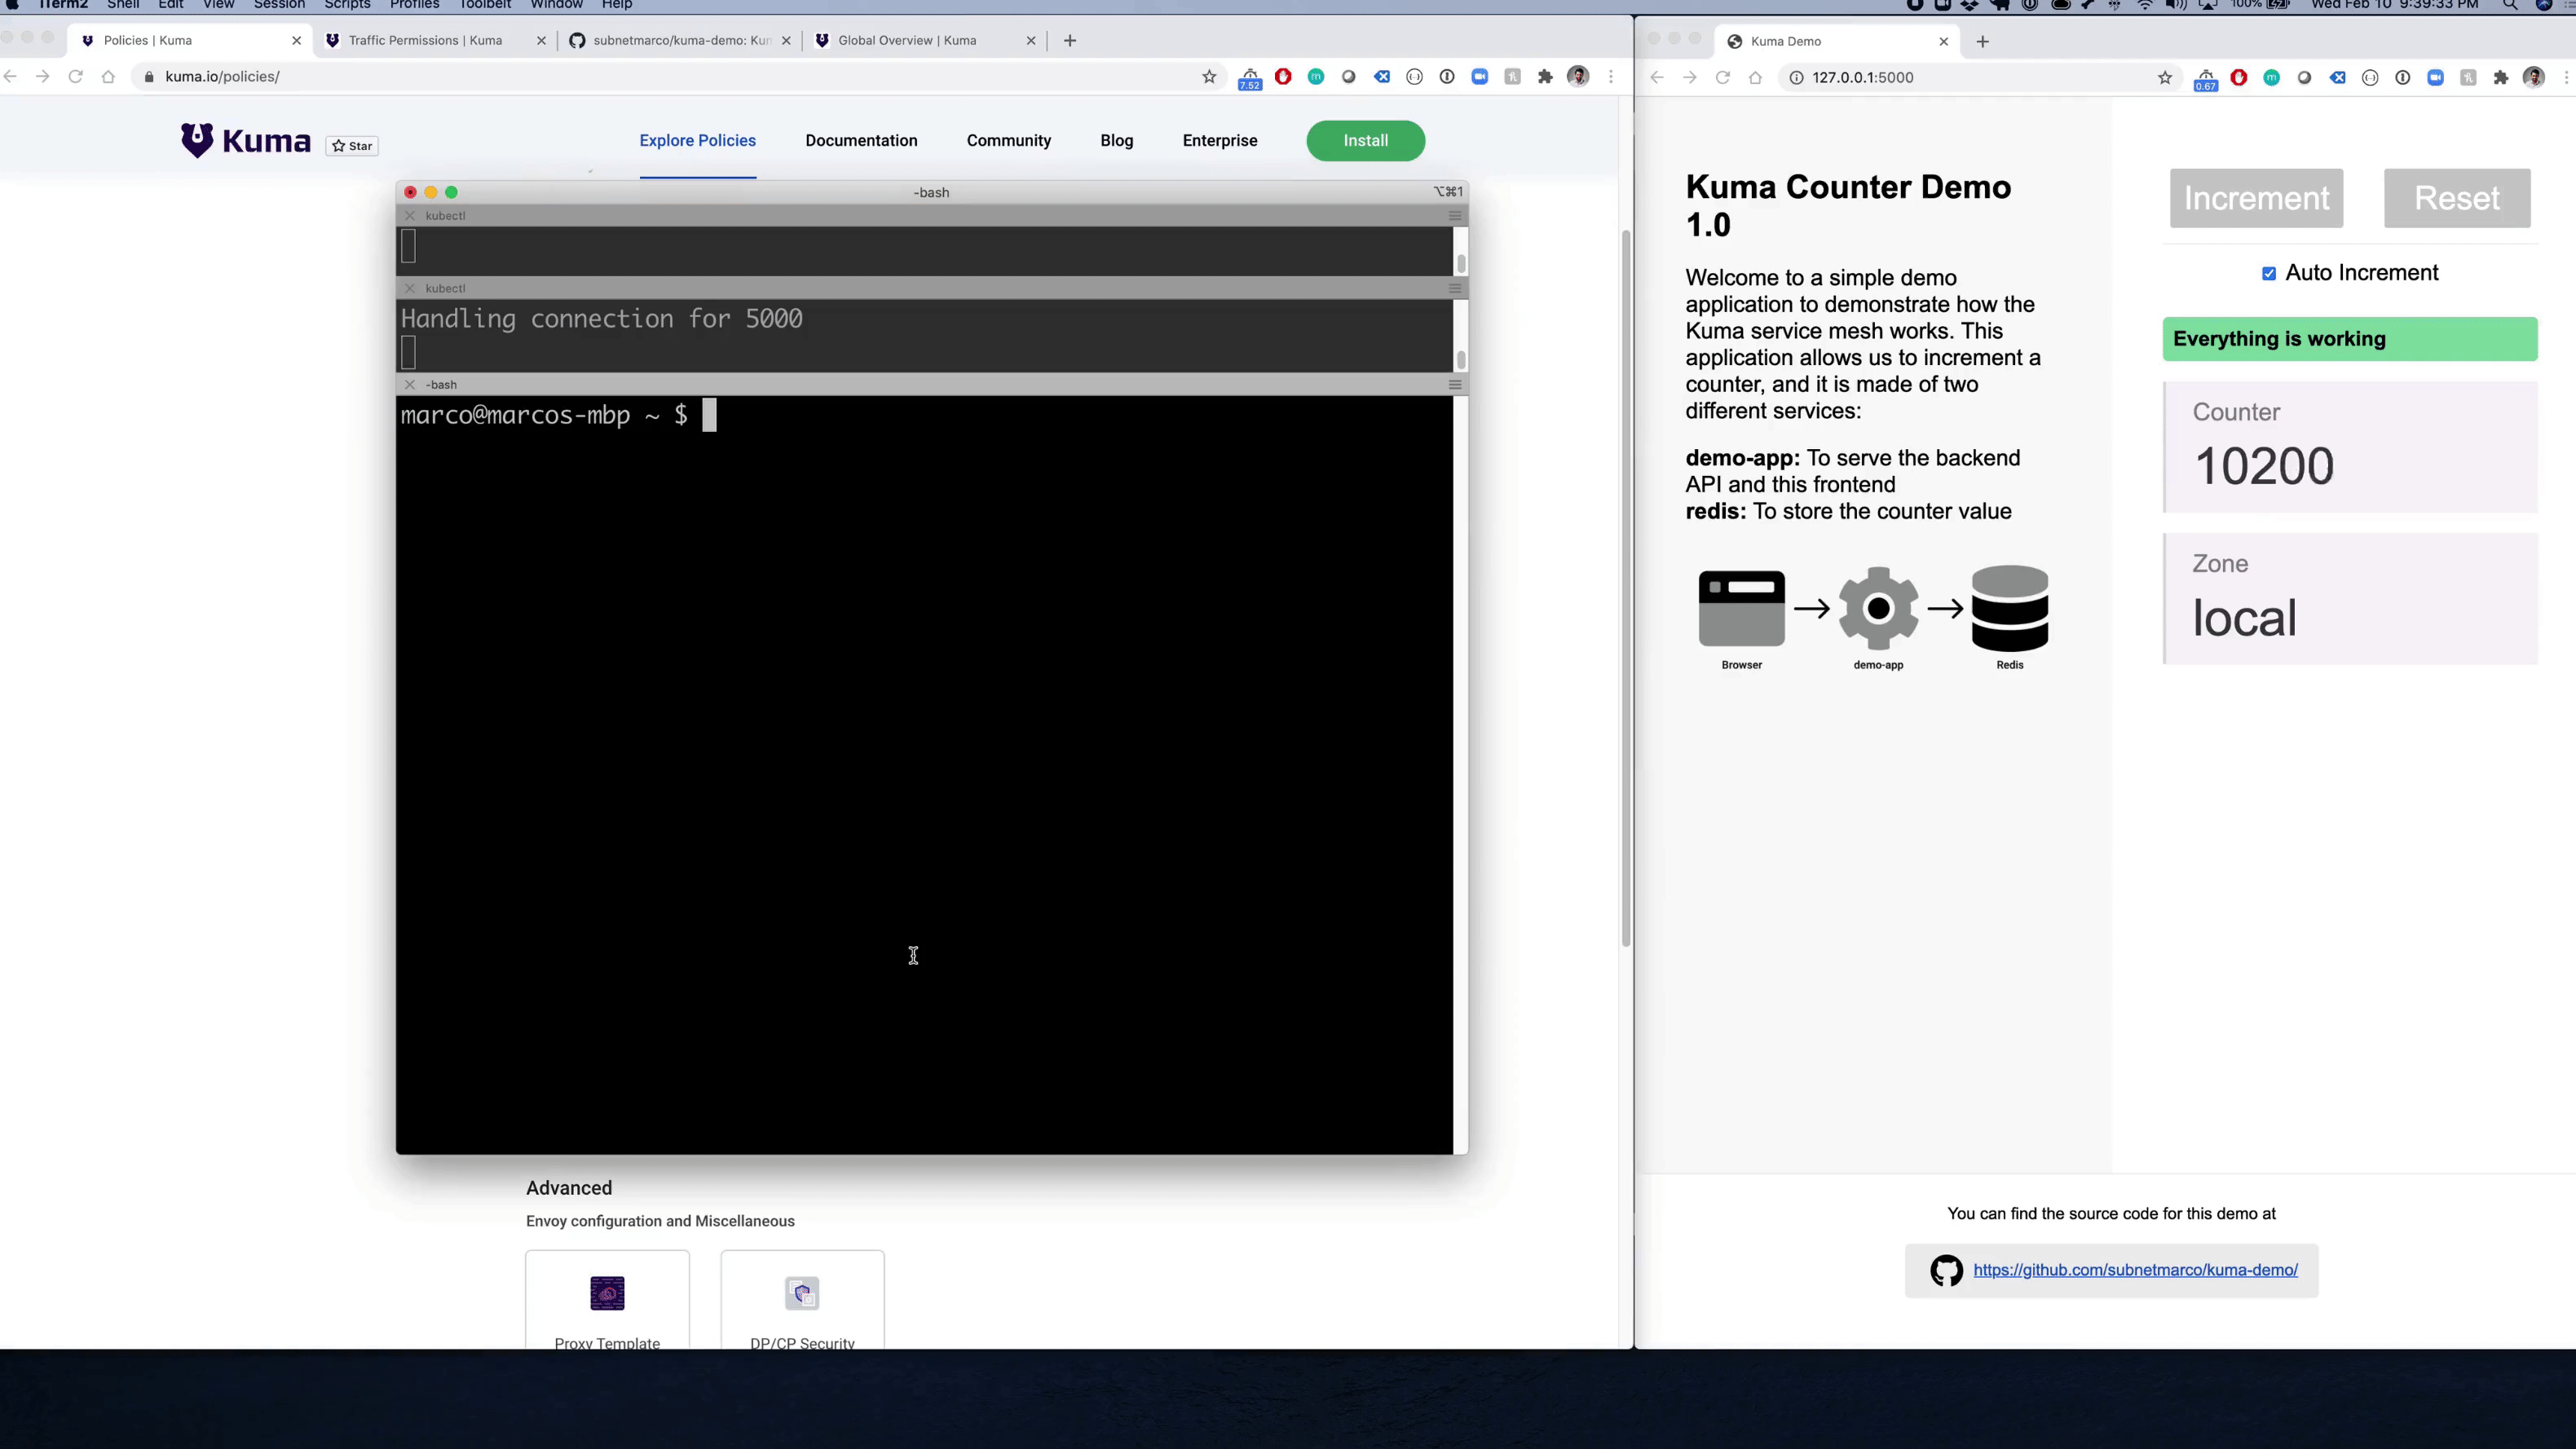Click the demo-app gear icon
2576x1449 pixels.
(x=1878, y=608)
